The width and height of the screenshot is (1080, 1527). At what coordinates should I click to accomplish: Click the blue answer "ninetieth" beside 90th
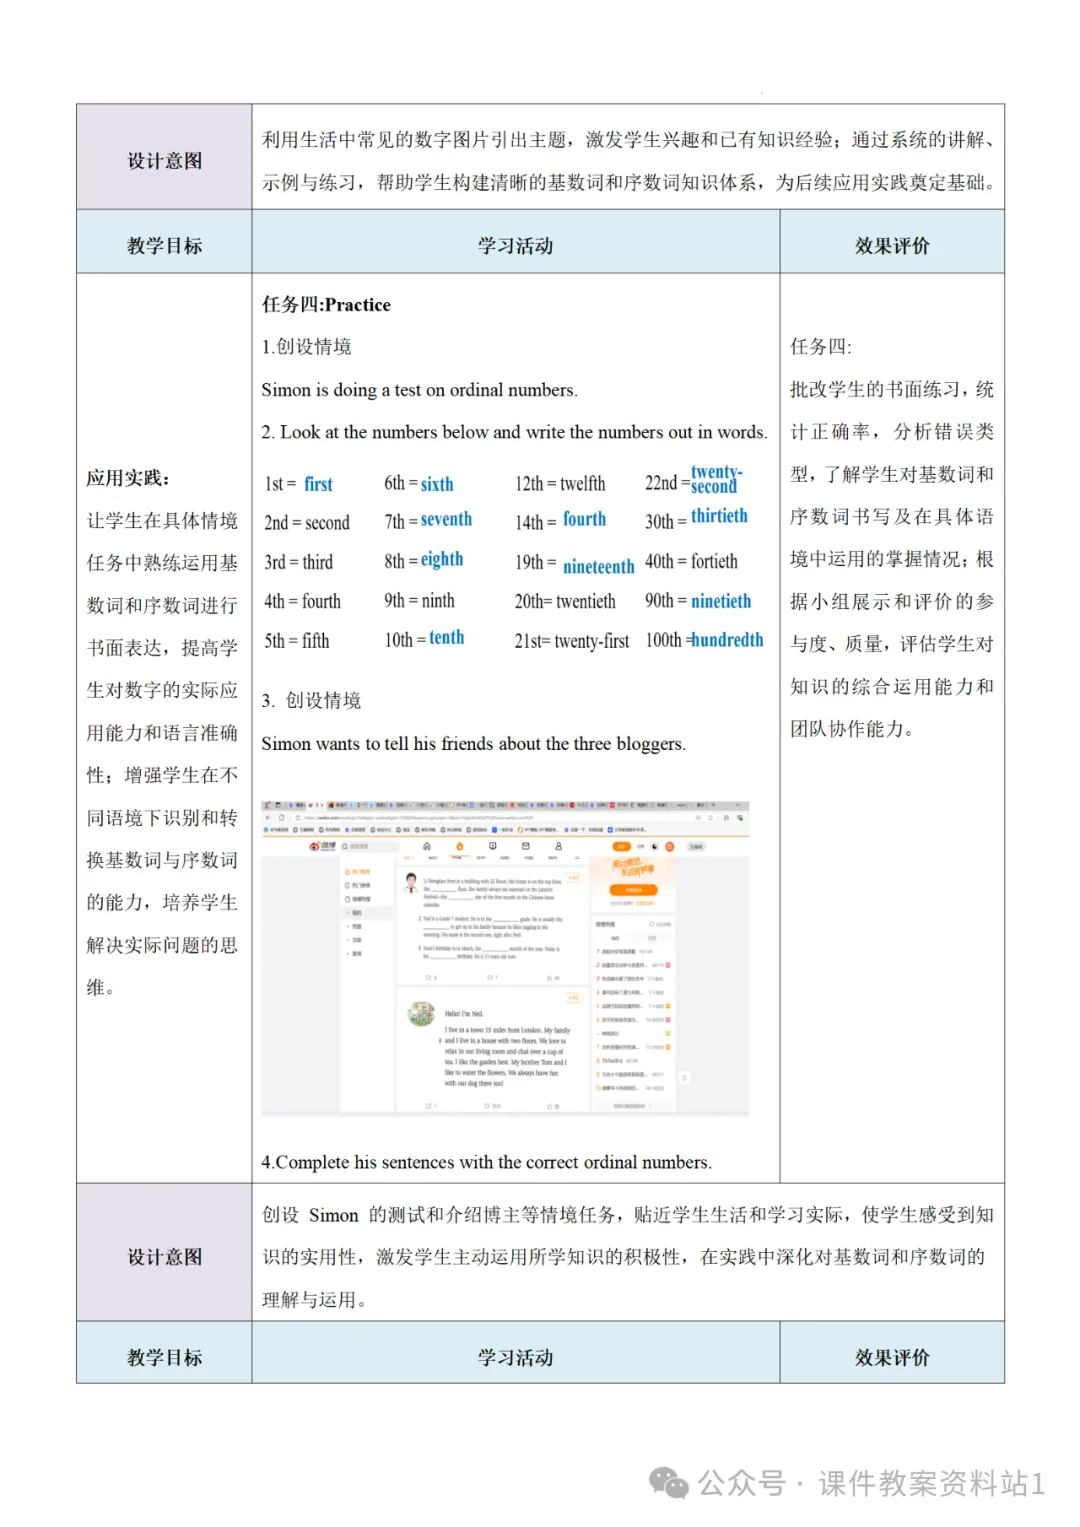coord(721,601)
